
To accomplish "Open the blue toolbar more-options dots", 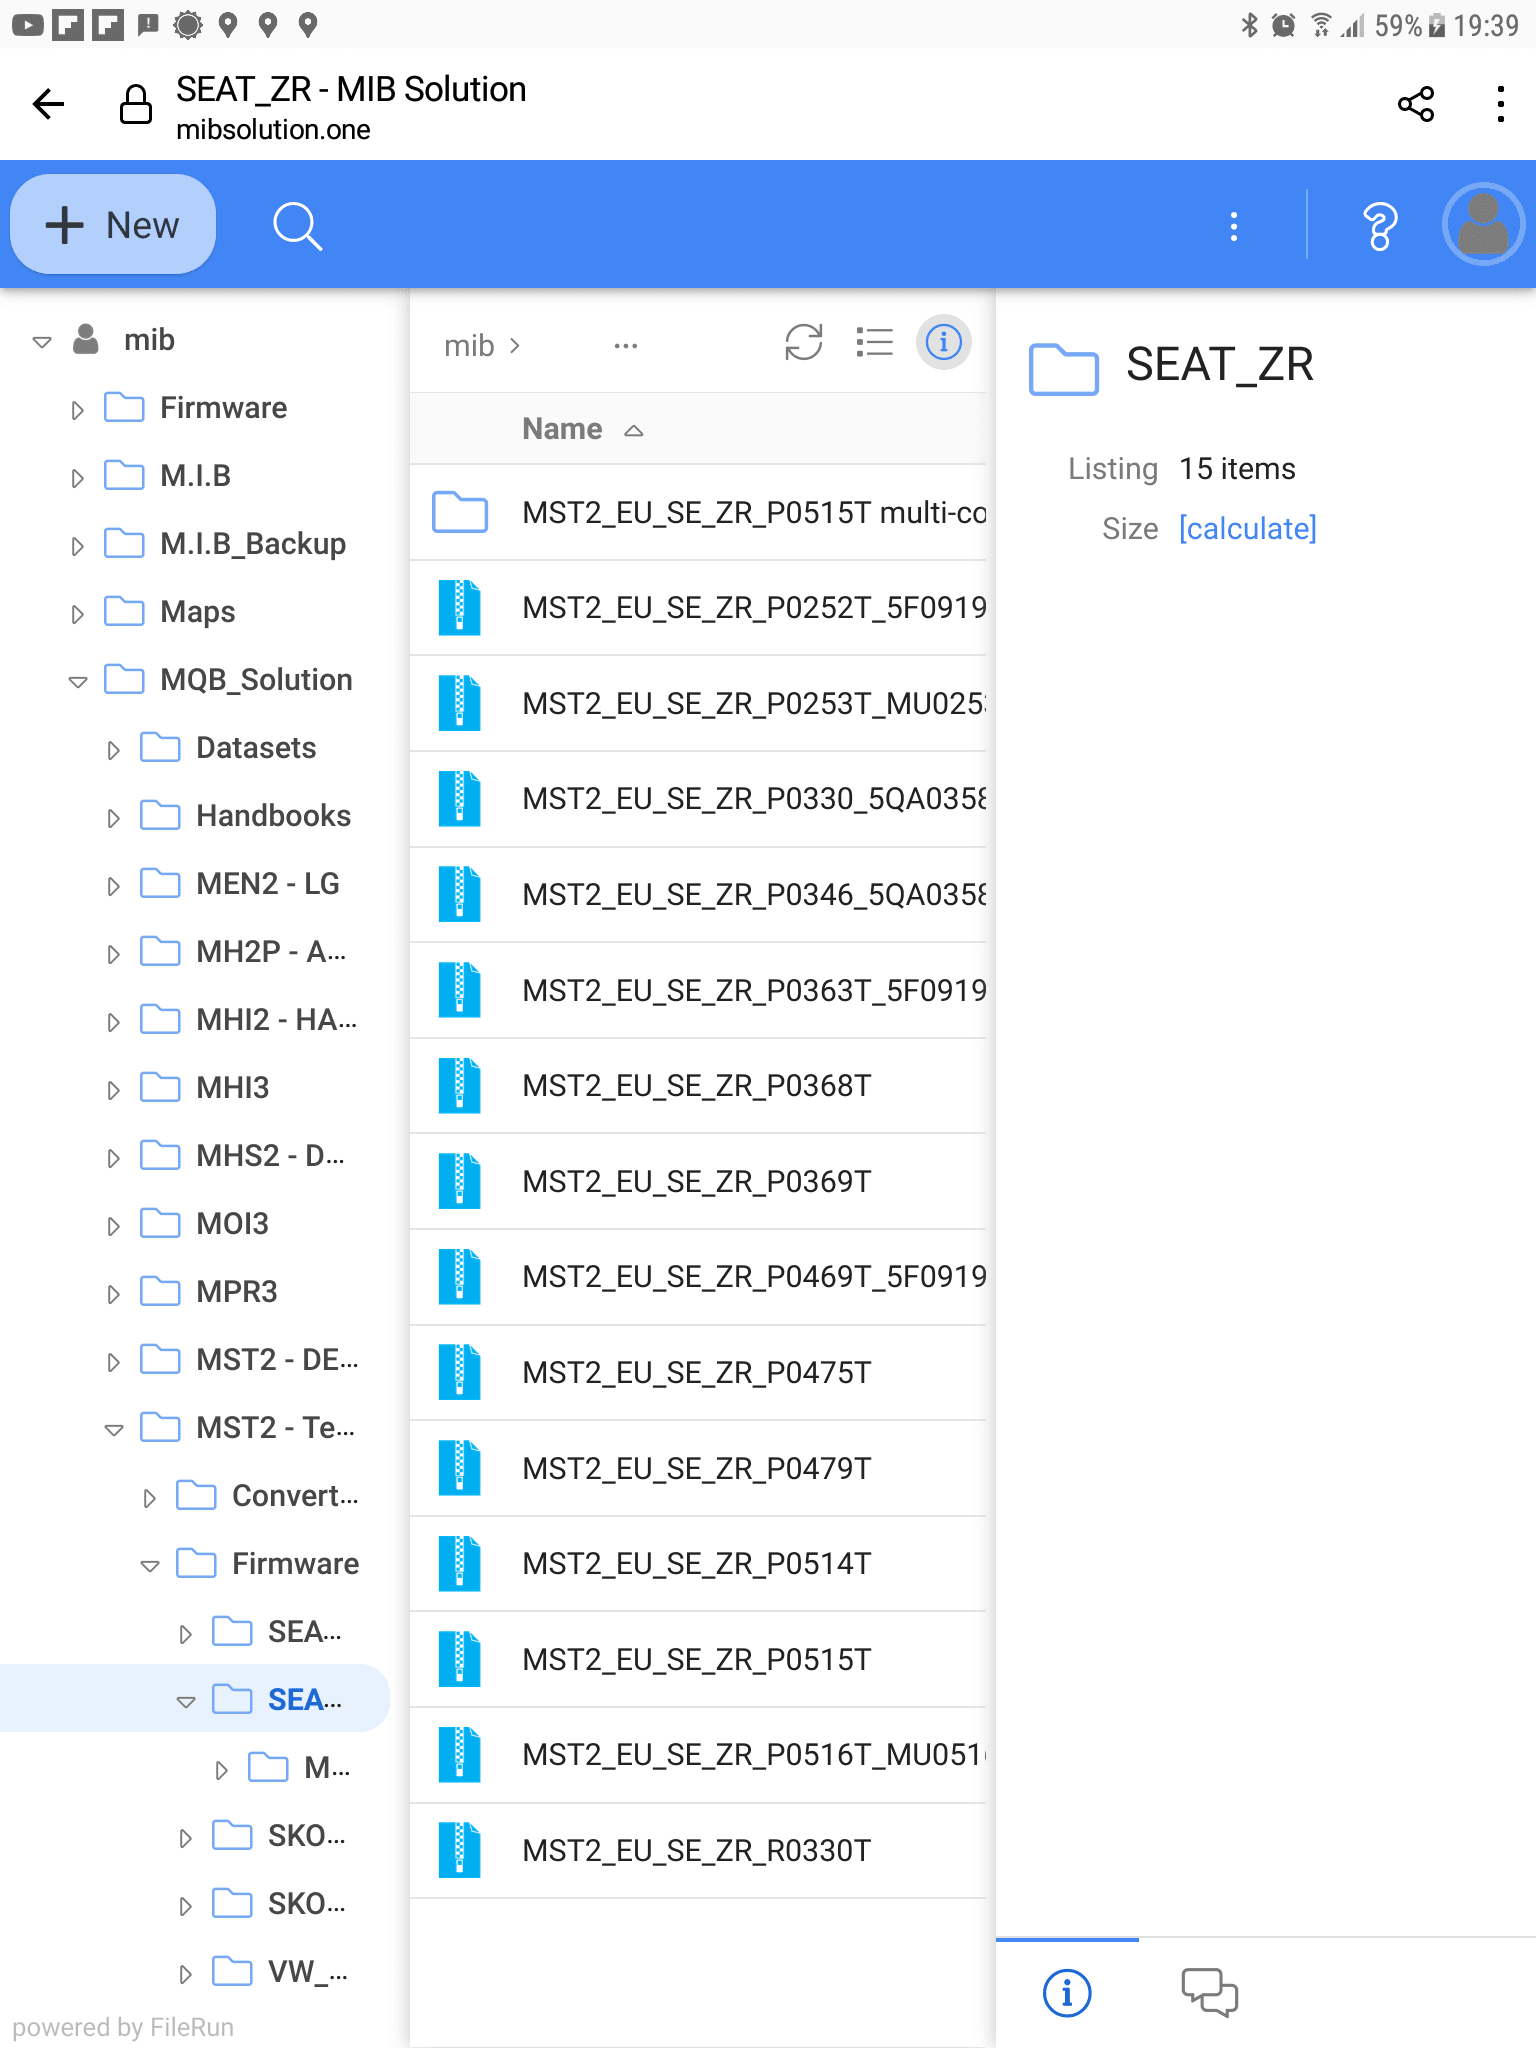I will [1234, 227].
